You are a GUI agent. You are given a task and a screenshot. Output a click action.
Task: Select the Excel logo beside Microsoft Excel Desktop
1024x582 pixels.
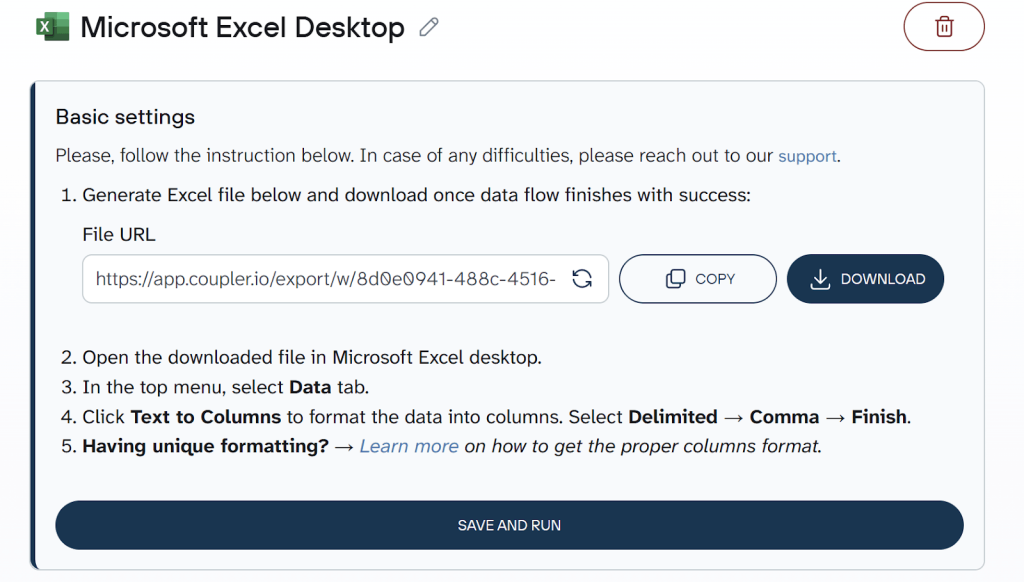pos(52,26)
